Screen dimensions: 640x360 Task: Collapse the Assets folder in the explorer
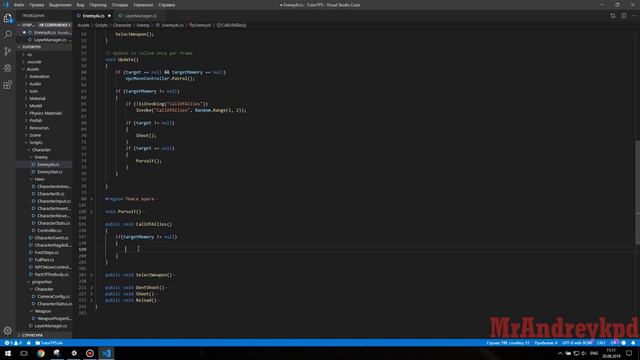click(33, 69)
